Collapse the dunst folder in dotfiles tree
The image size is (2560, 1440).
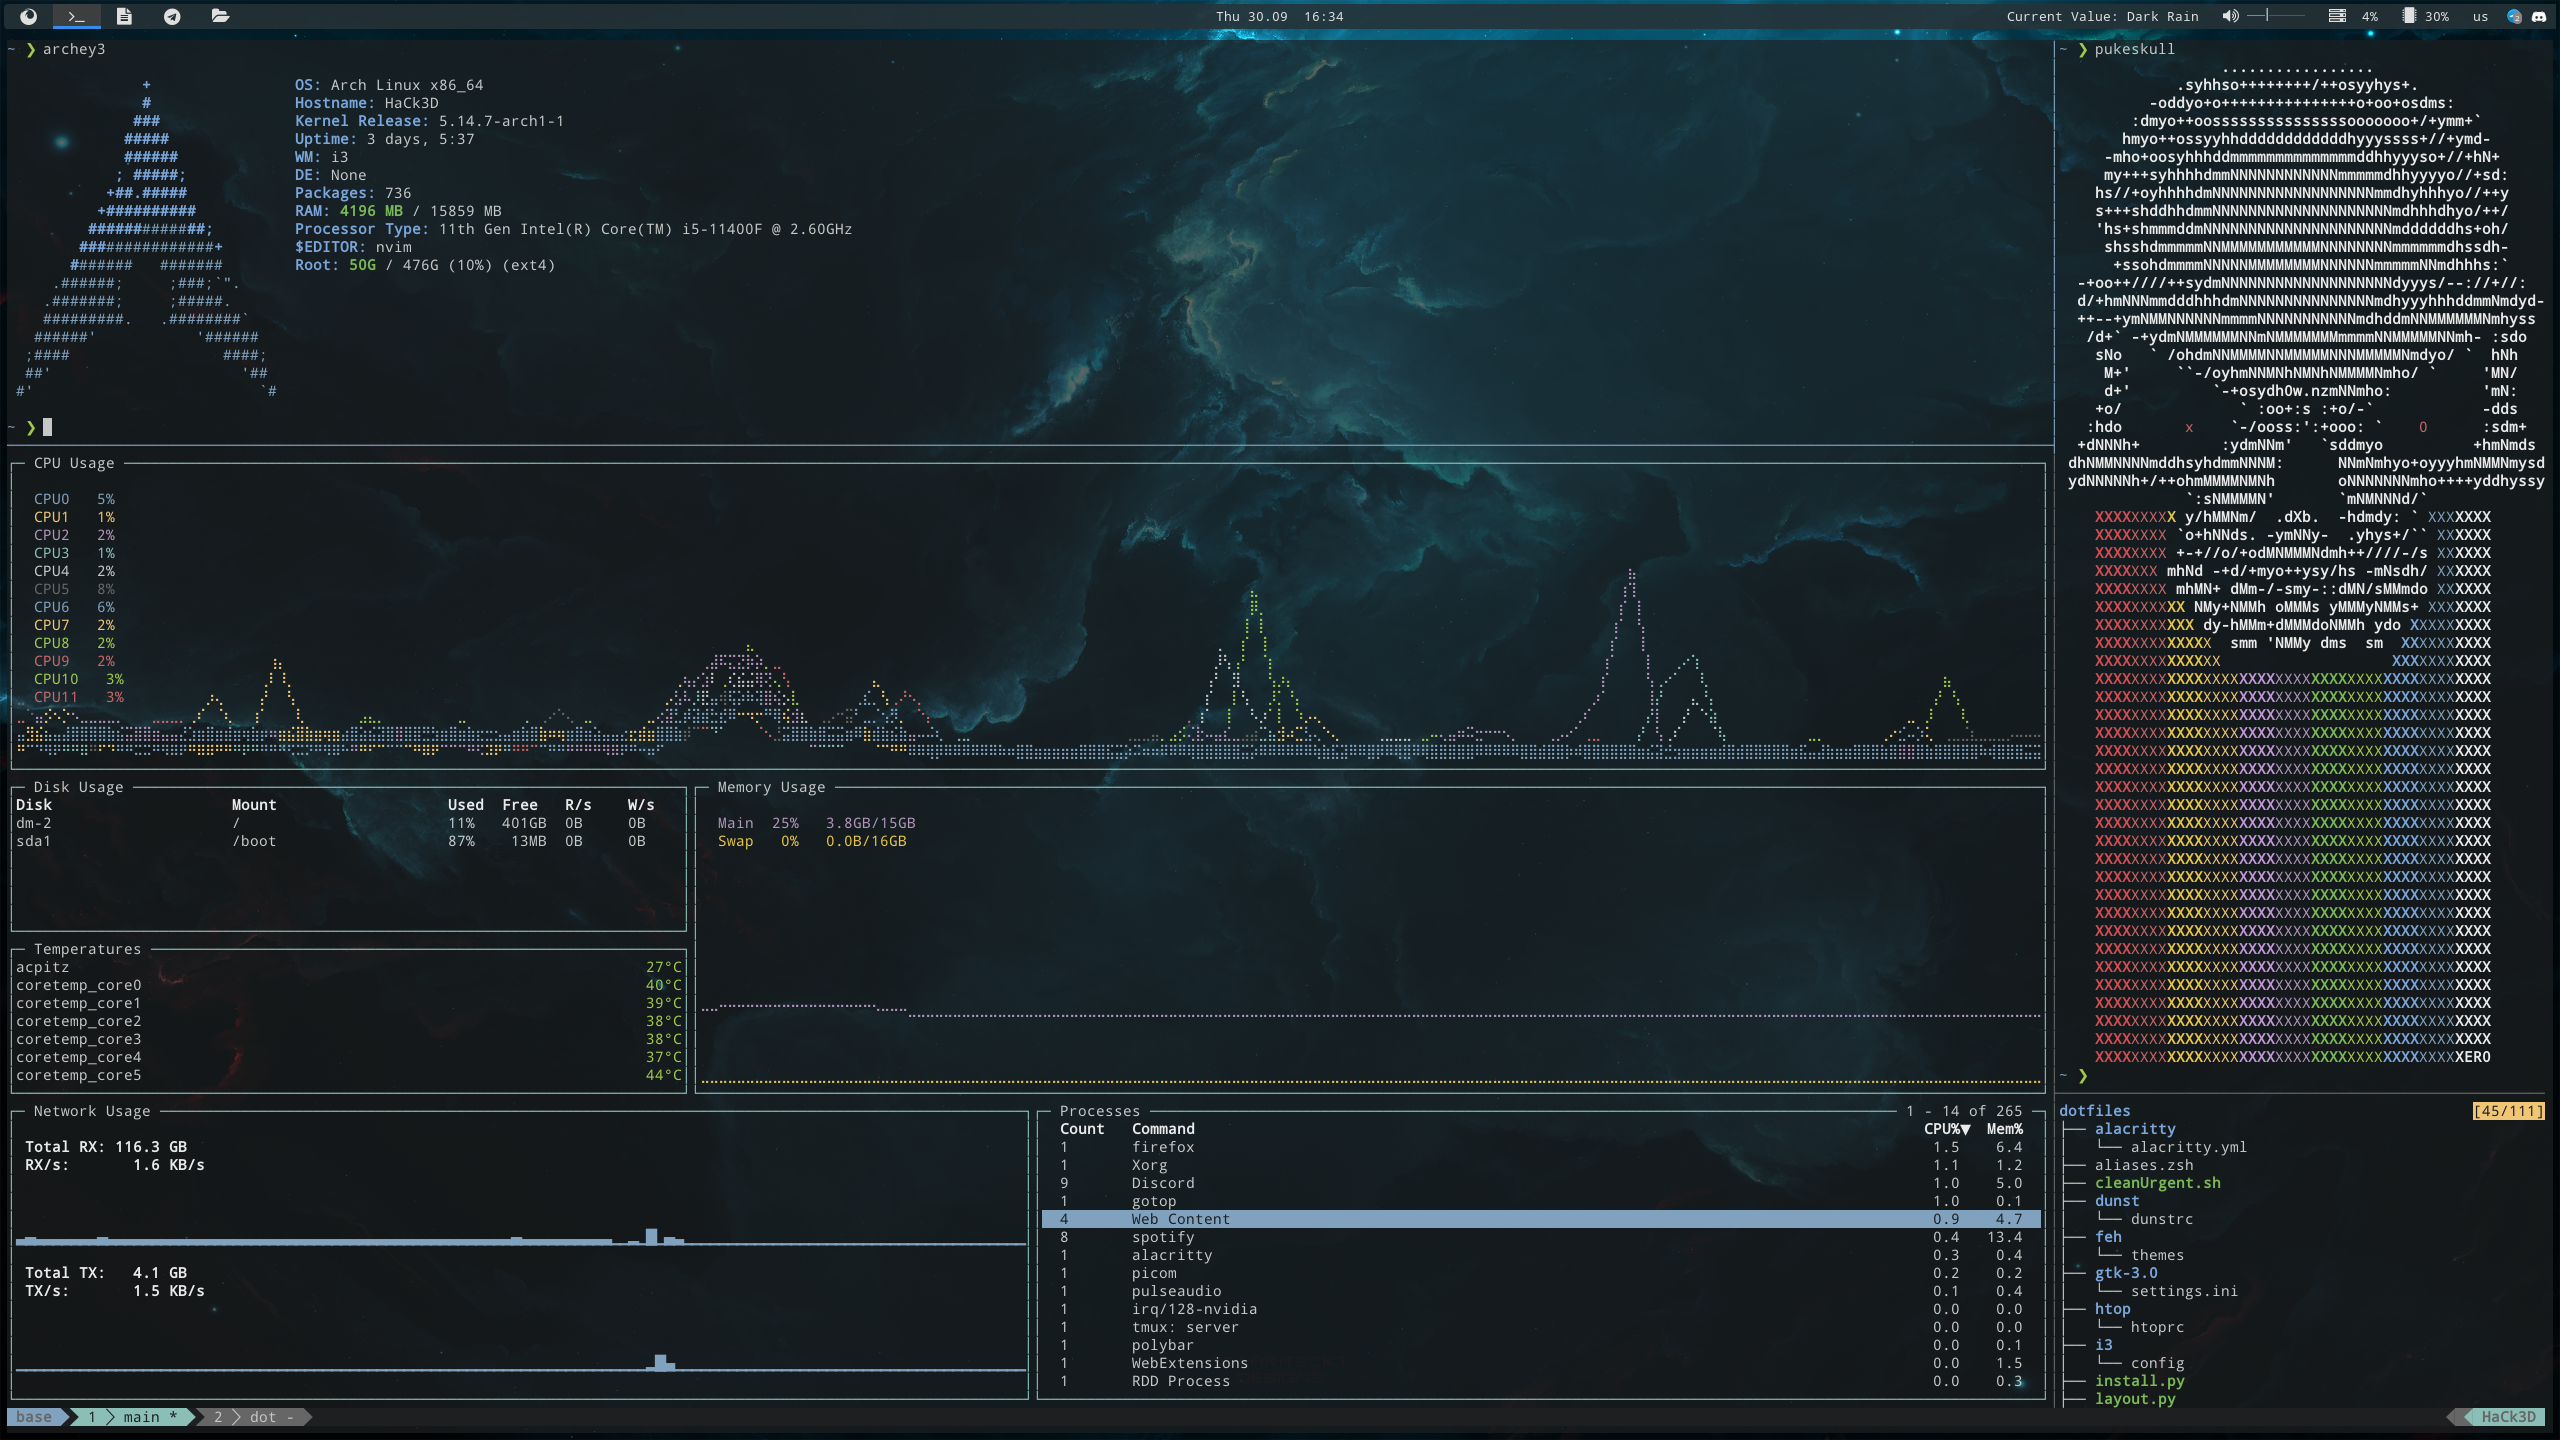pos(2117,1201)
